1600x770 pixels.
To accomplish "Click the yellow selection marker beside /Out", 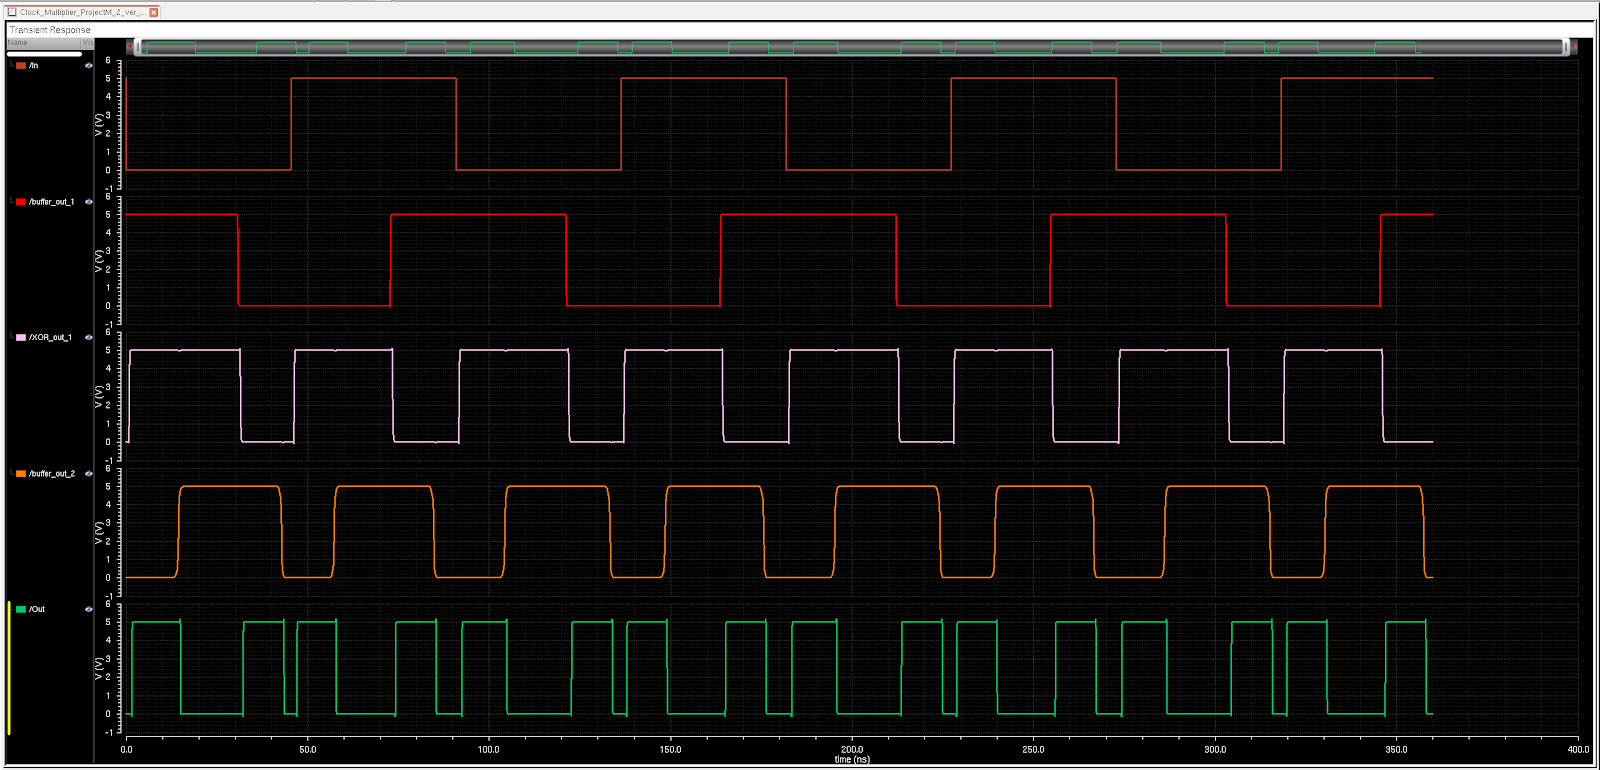I will coord(9,669).
